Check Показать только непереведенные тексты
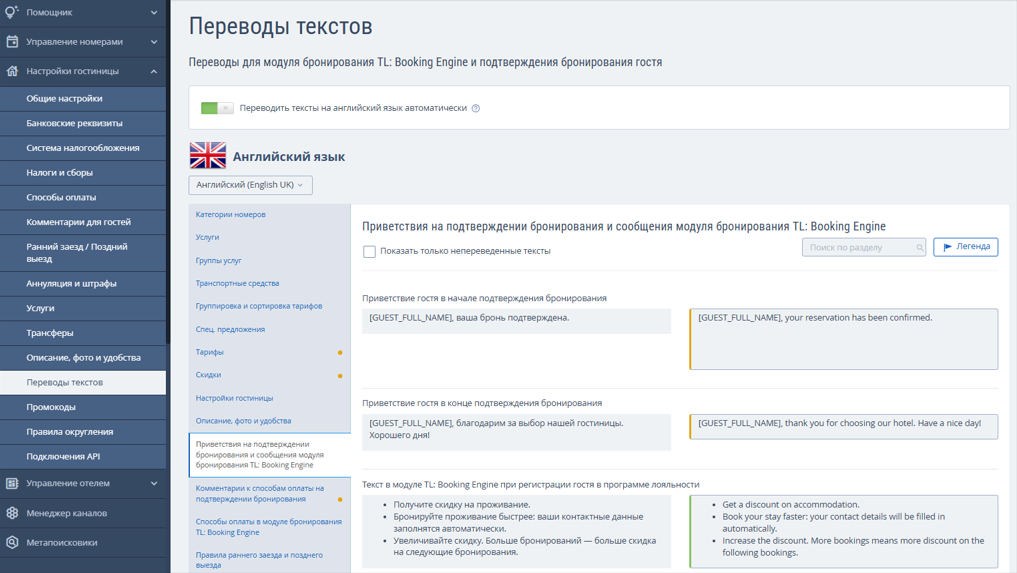 (x=369, y=251)
